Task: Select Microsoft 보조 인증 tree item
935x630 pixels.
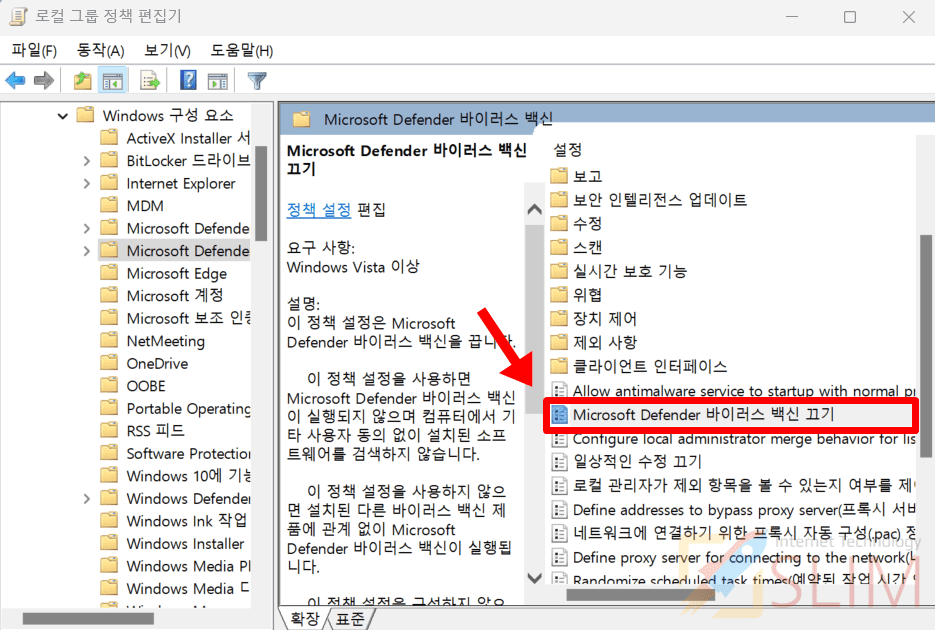Action: coord(175,318)
